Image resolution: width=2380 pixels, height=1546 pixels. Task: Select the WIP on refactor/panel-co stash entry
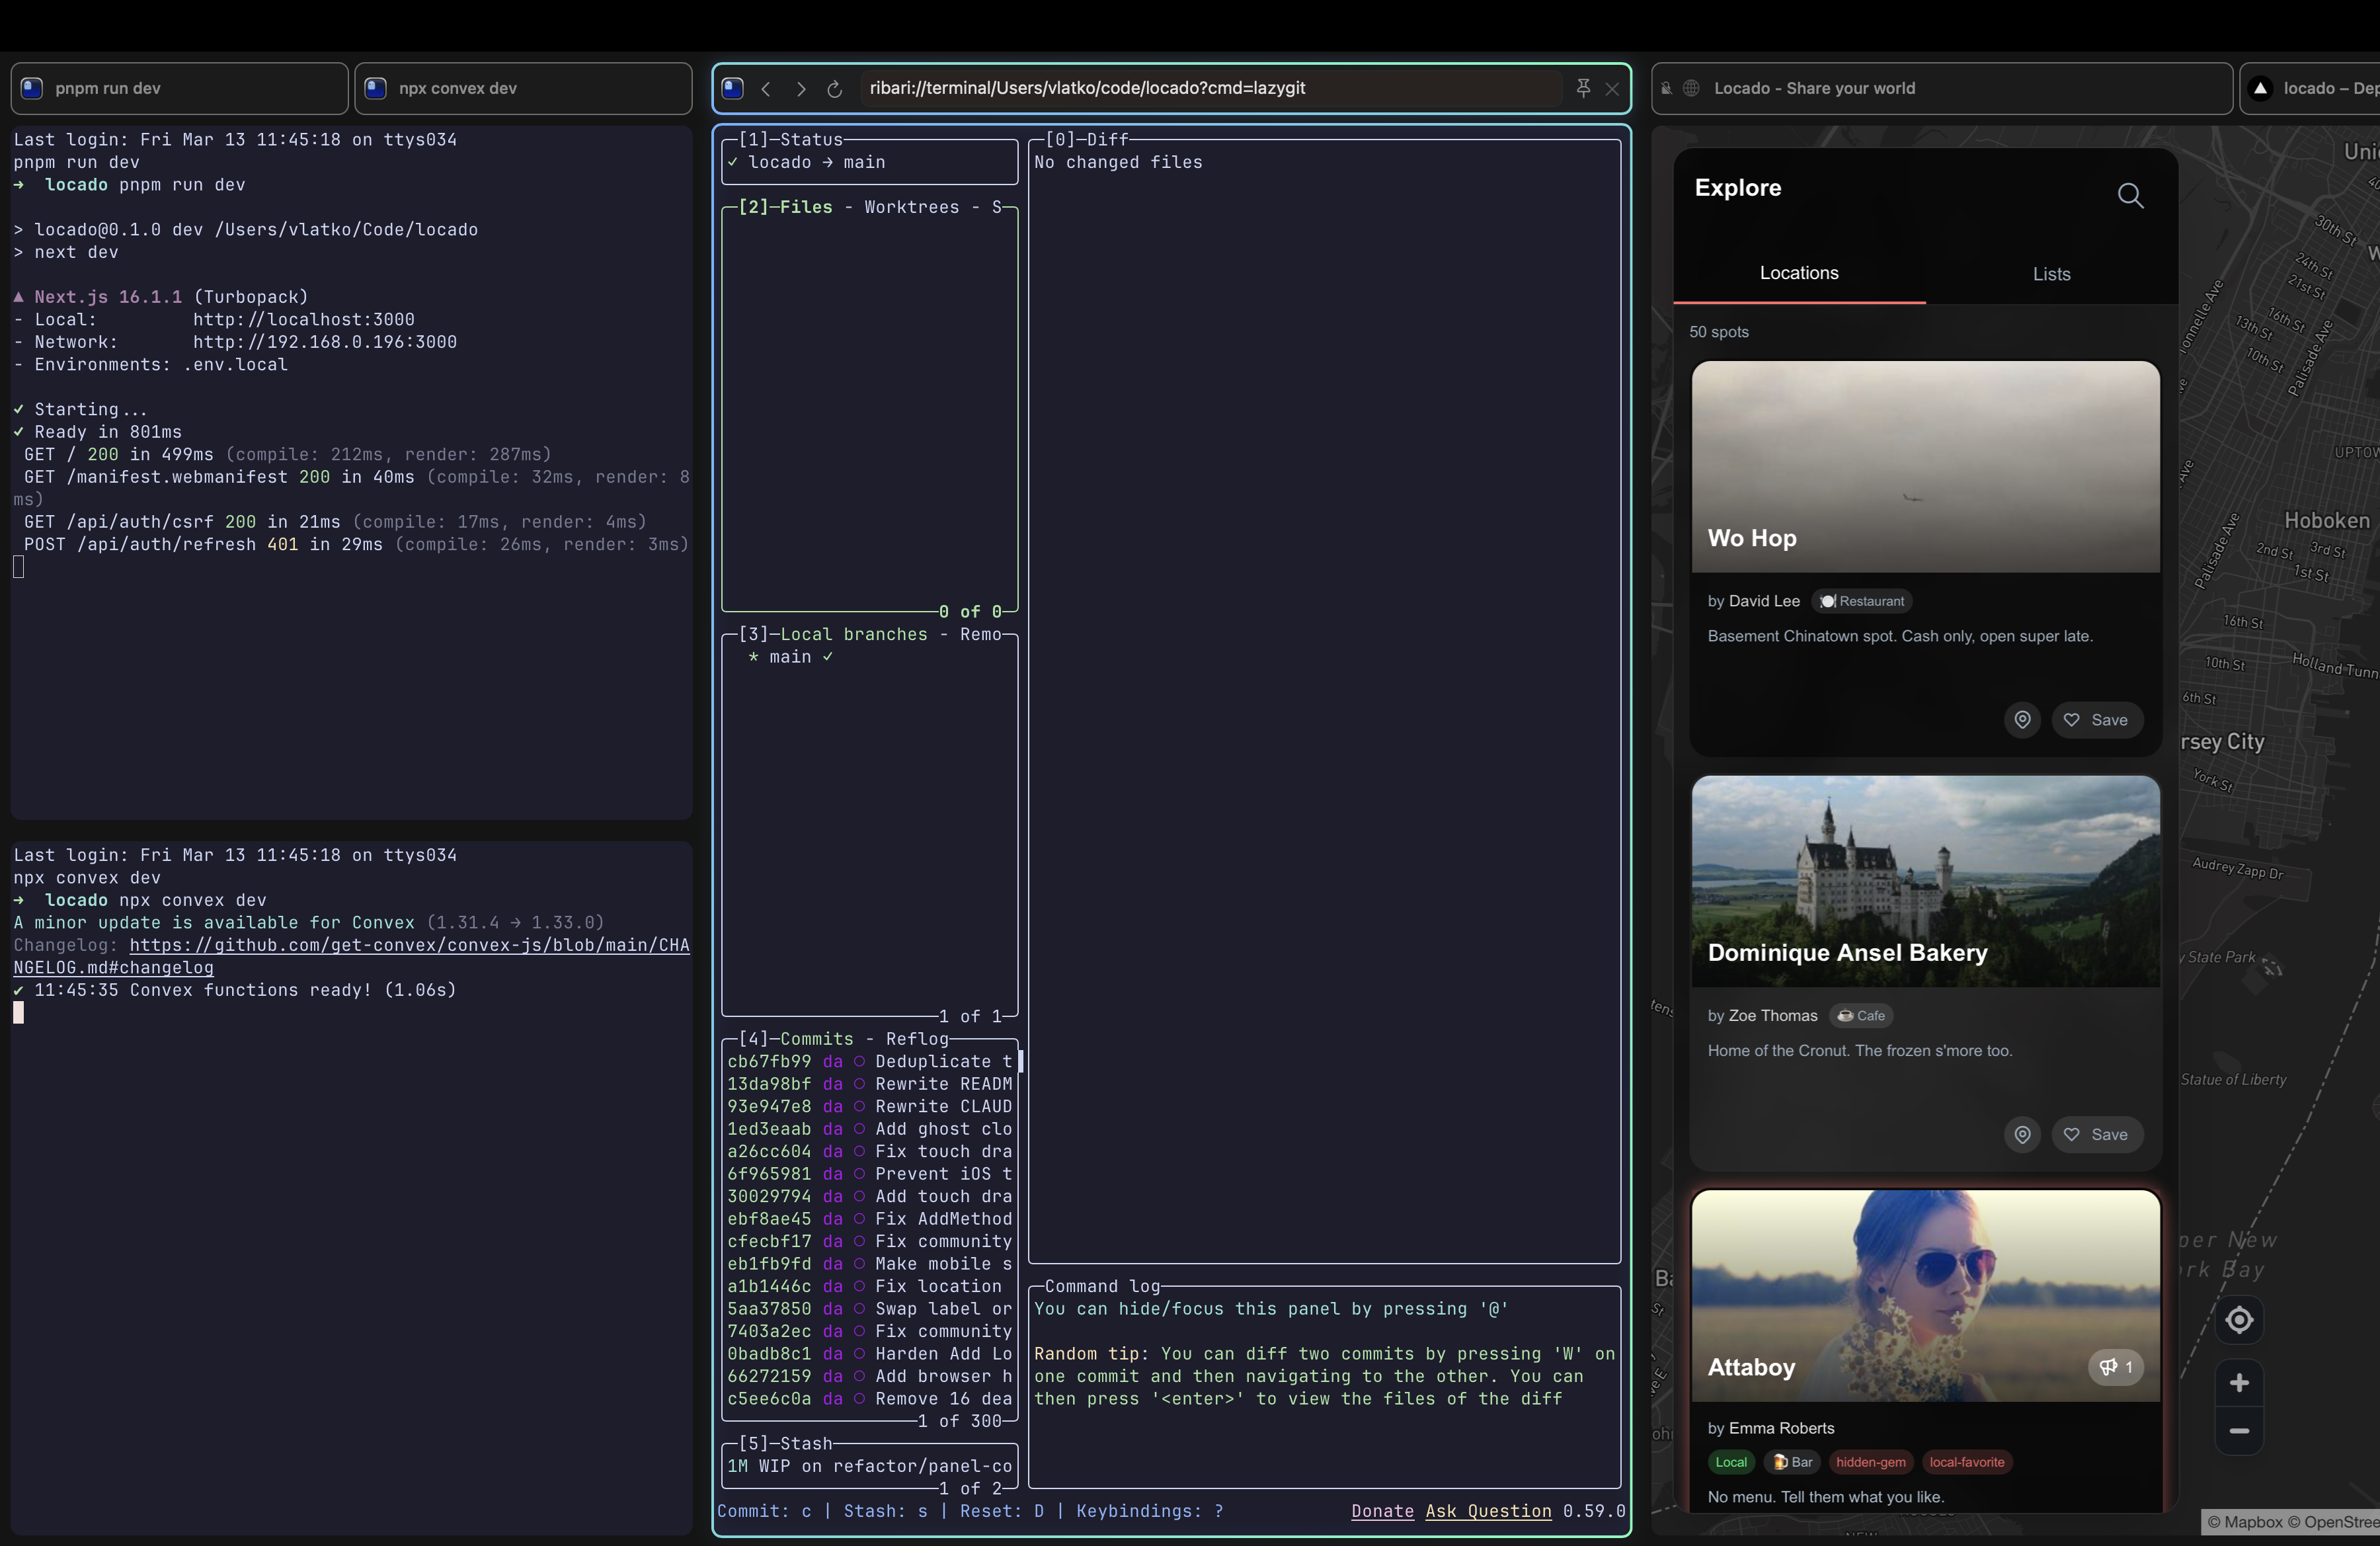pos(870,1466)
